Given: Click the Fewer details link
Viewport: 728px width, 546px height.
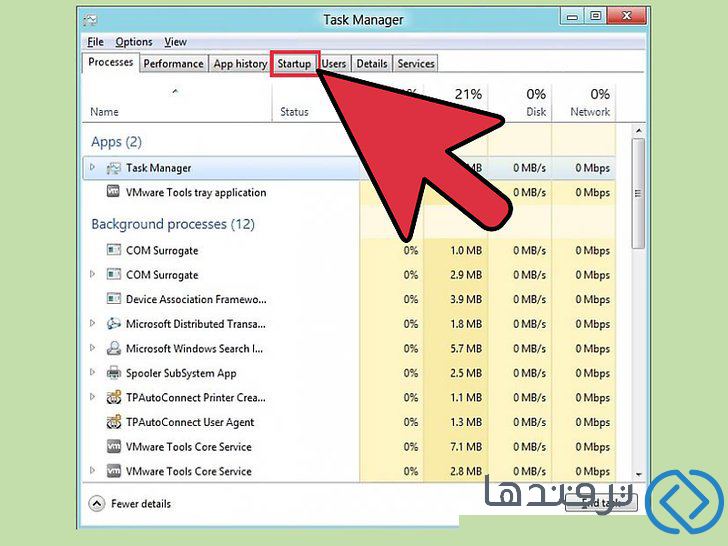Looking at the screenshot, I should coord(141,504).
